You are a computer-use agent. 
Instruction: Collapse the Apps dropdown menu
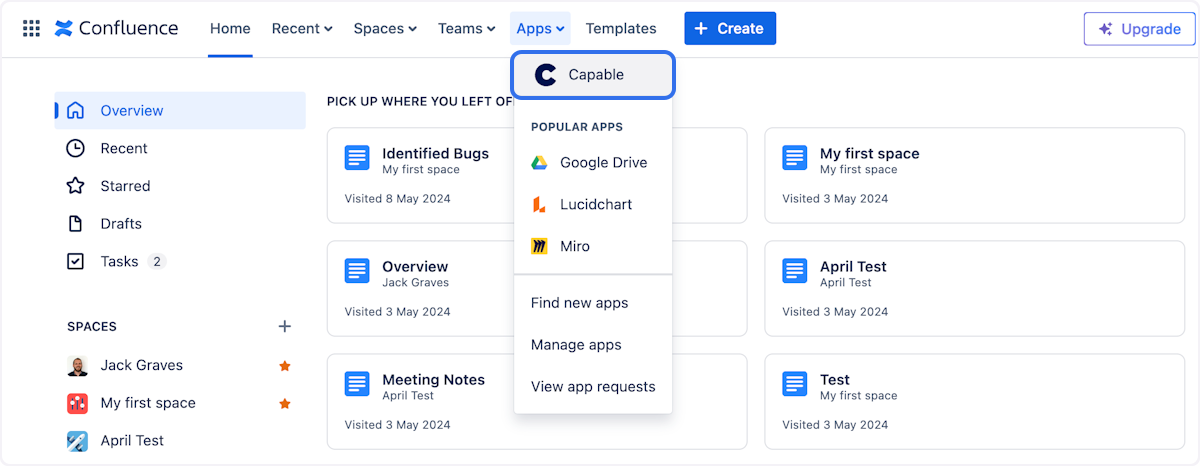tap(540, 29)
